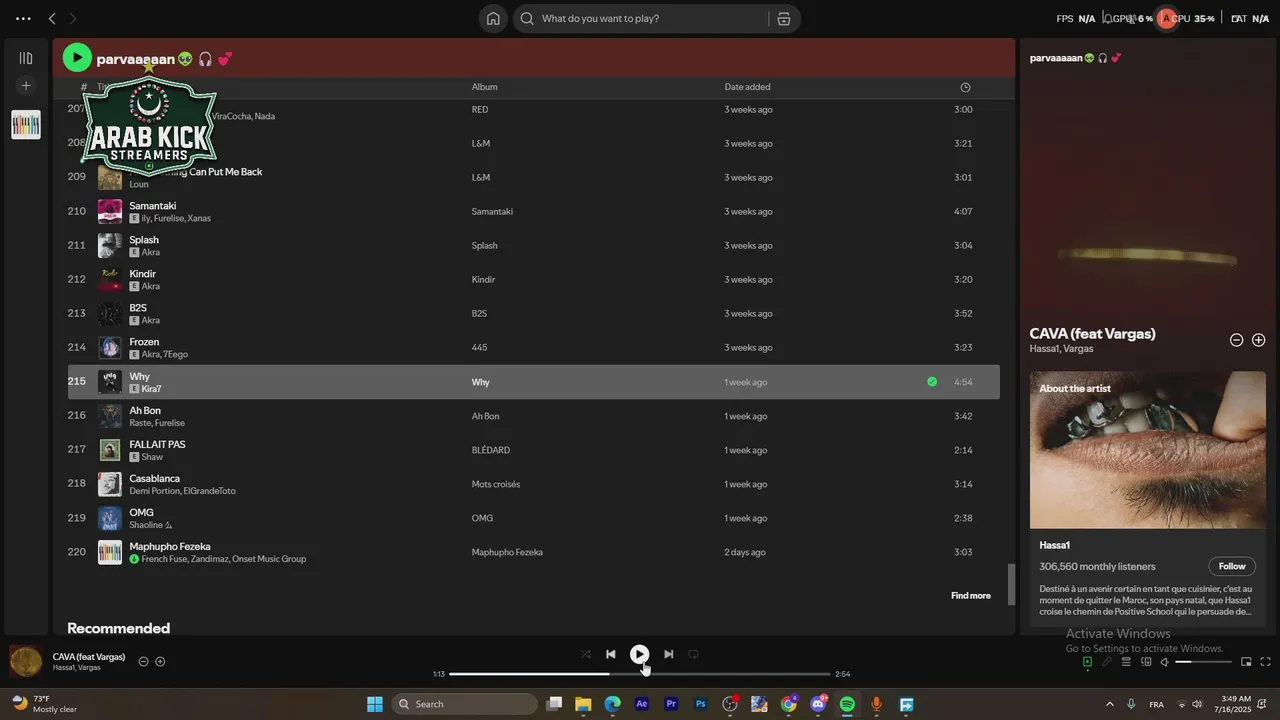This screenshot has height=720, width=1280.
Task: Click the Windows taskbar Search box
Action: pyautogui.click(x=464, y=704)
